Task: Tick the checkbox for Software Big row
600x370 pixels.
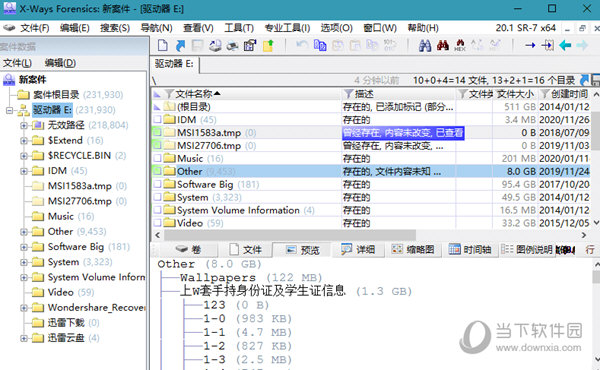Action: [x=157, y=184]
